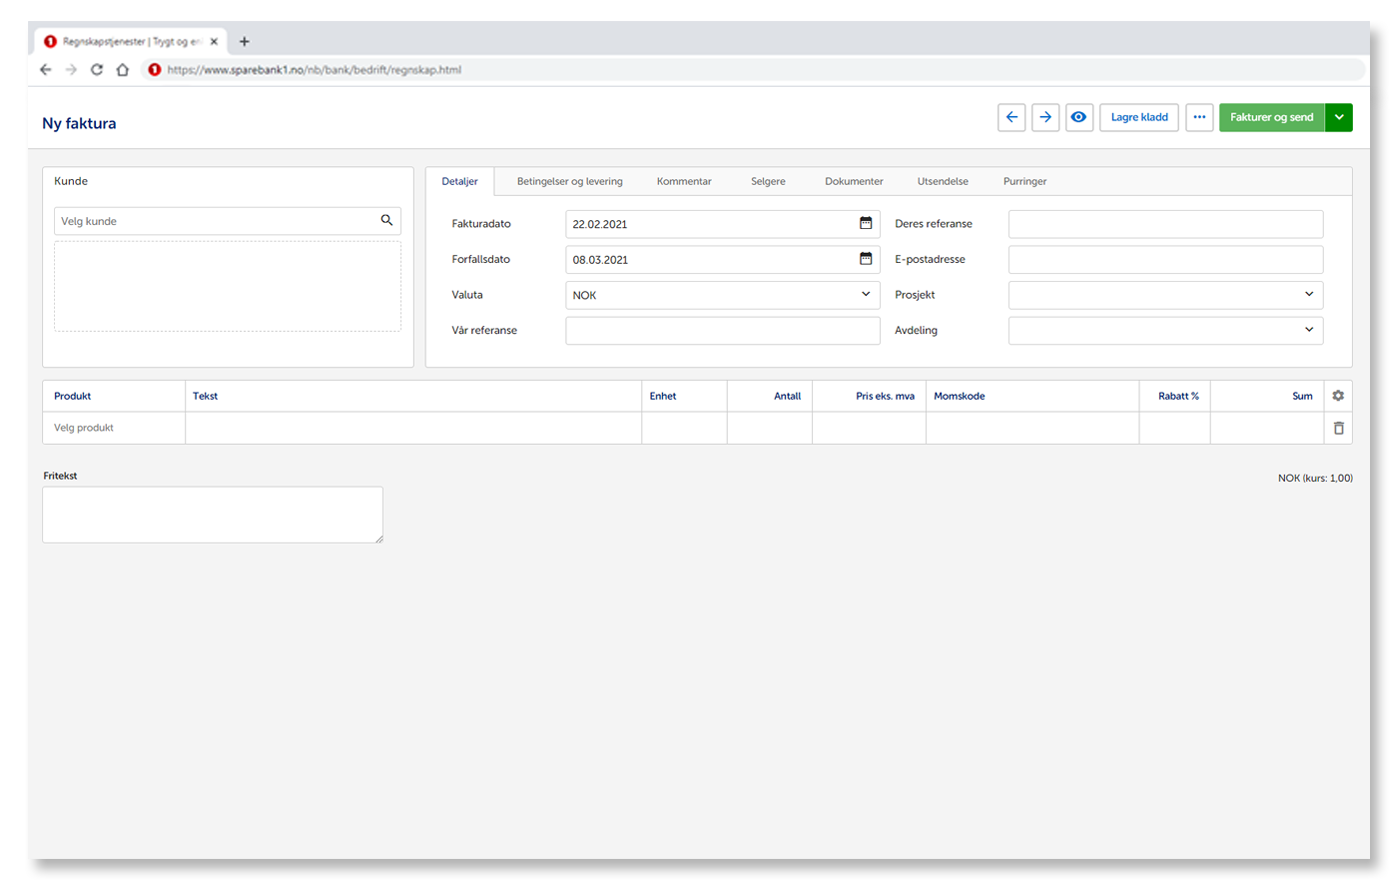Open the three-dots more options menu

tap(1199, 117)
